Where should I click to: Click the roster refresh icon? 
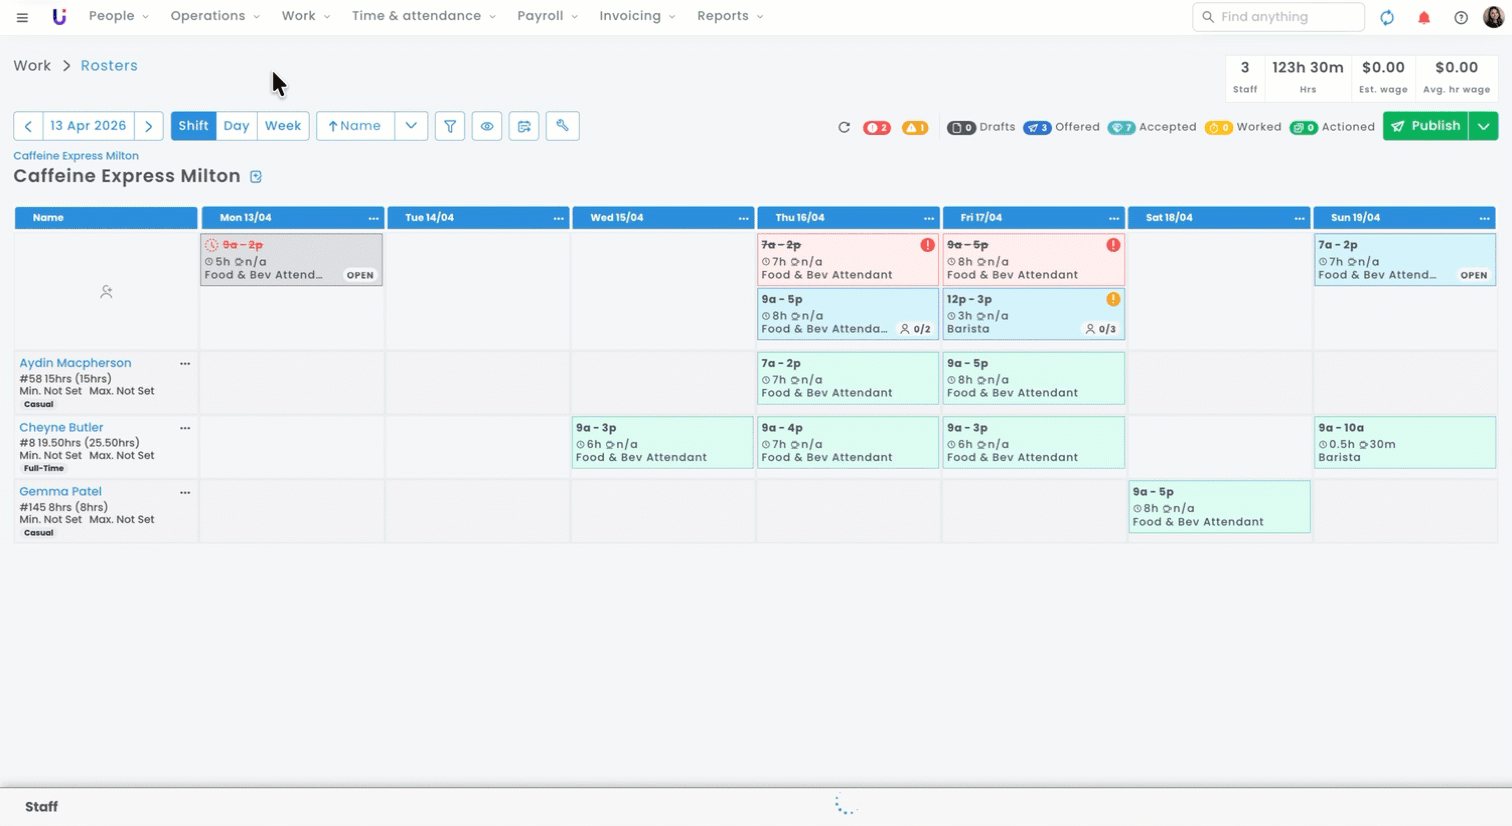click(844, 127)
